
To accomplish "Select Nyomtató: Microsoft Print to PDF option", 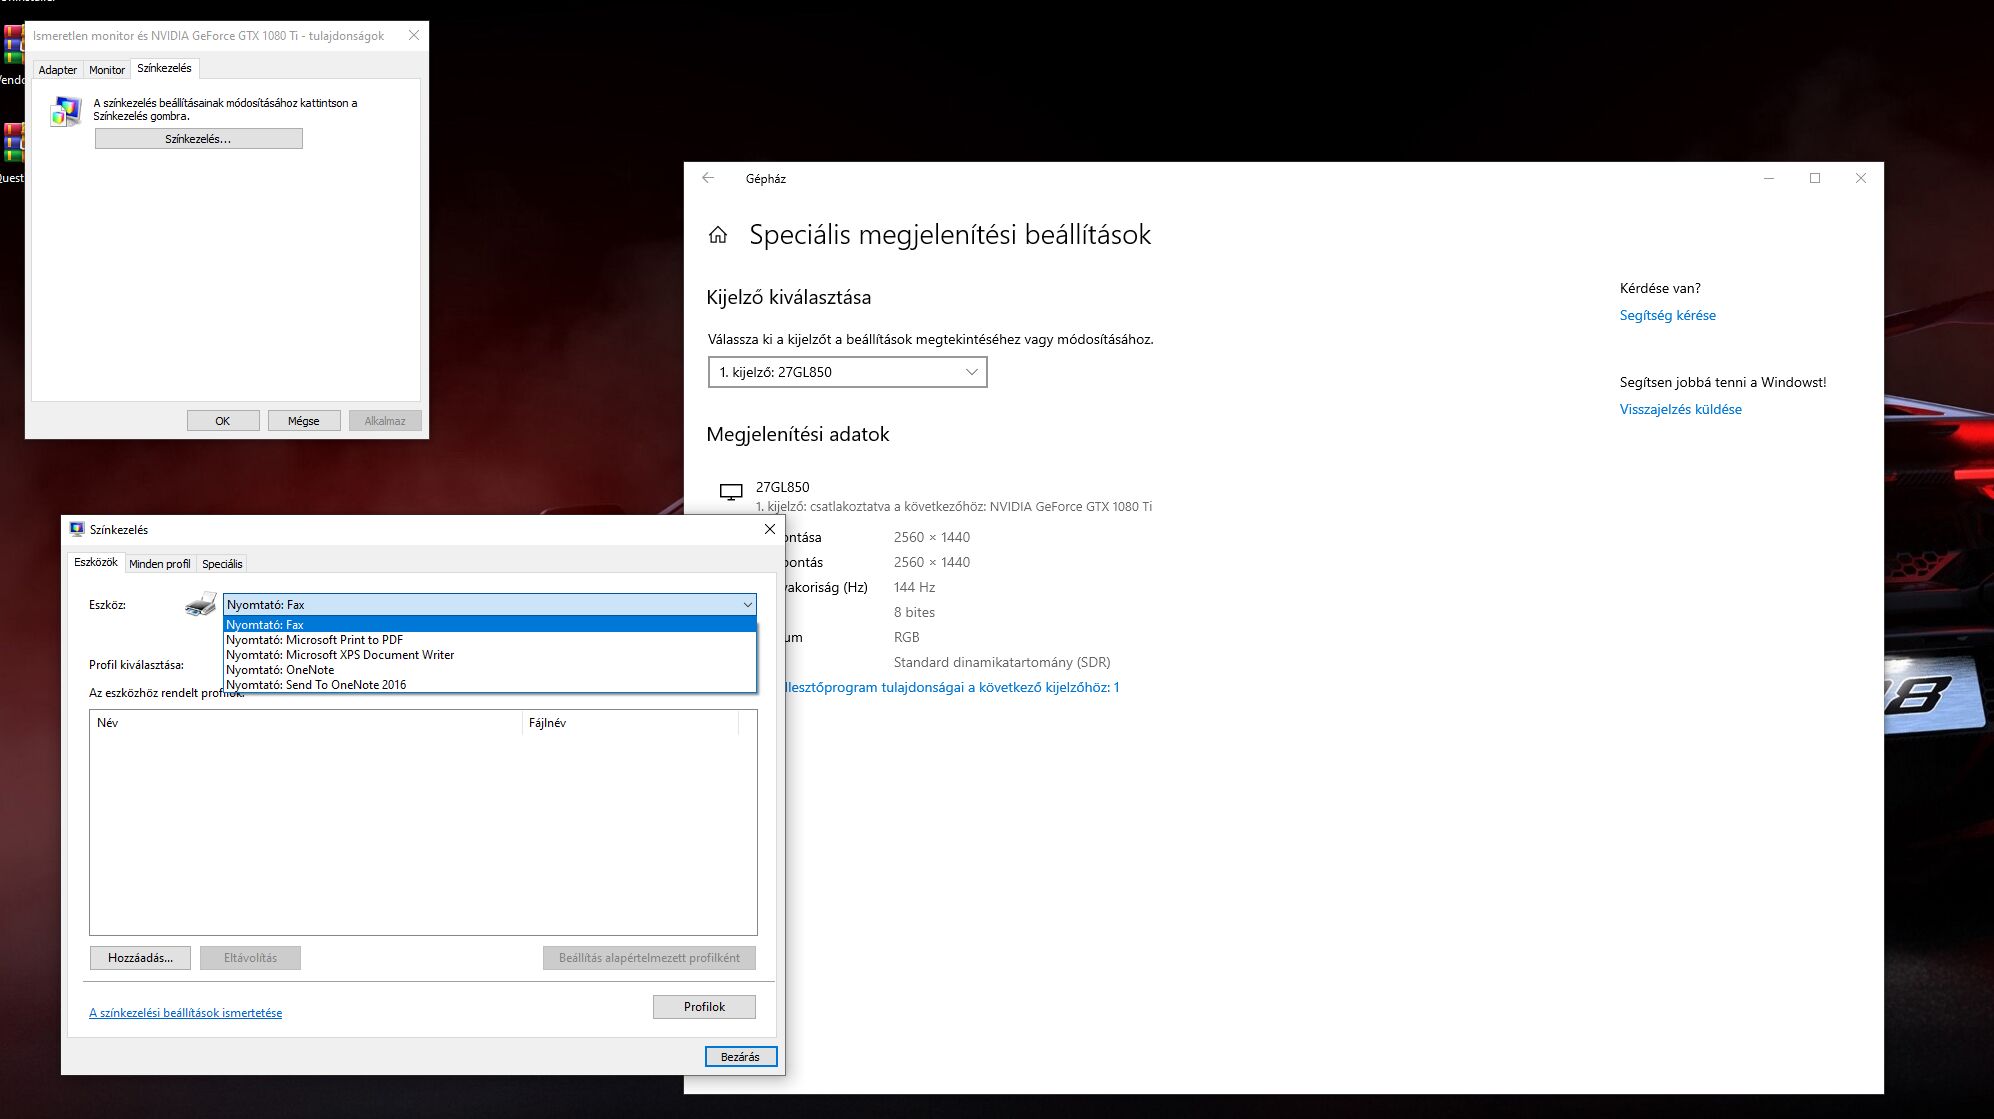I will coord(314,640).
